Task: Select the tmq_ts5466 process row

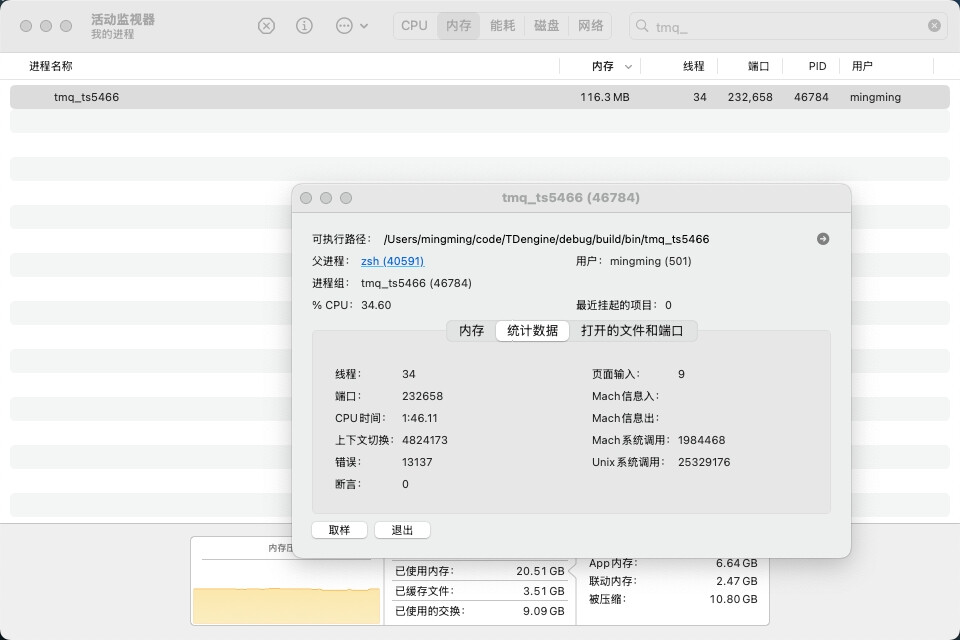Action: (300, 97)
